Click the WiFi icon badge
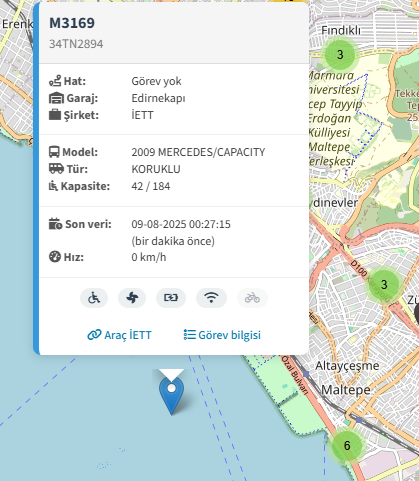The image size is (419, 481). pyautogui.click(x=211, y=298)
